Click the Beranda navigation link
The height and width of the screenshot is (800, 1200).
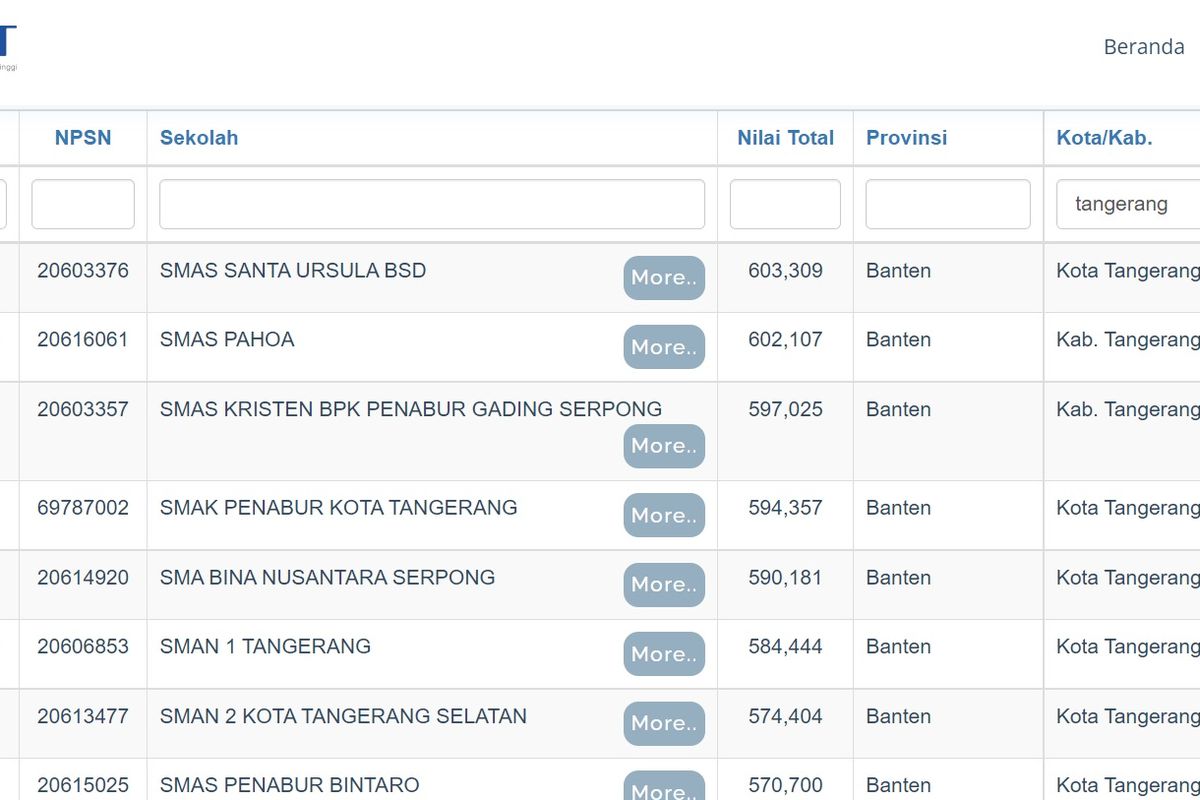coord(1143,47)
